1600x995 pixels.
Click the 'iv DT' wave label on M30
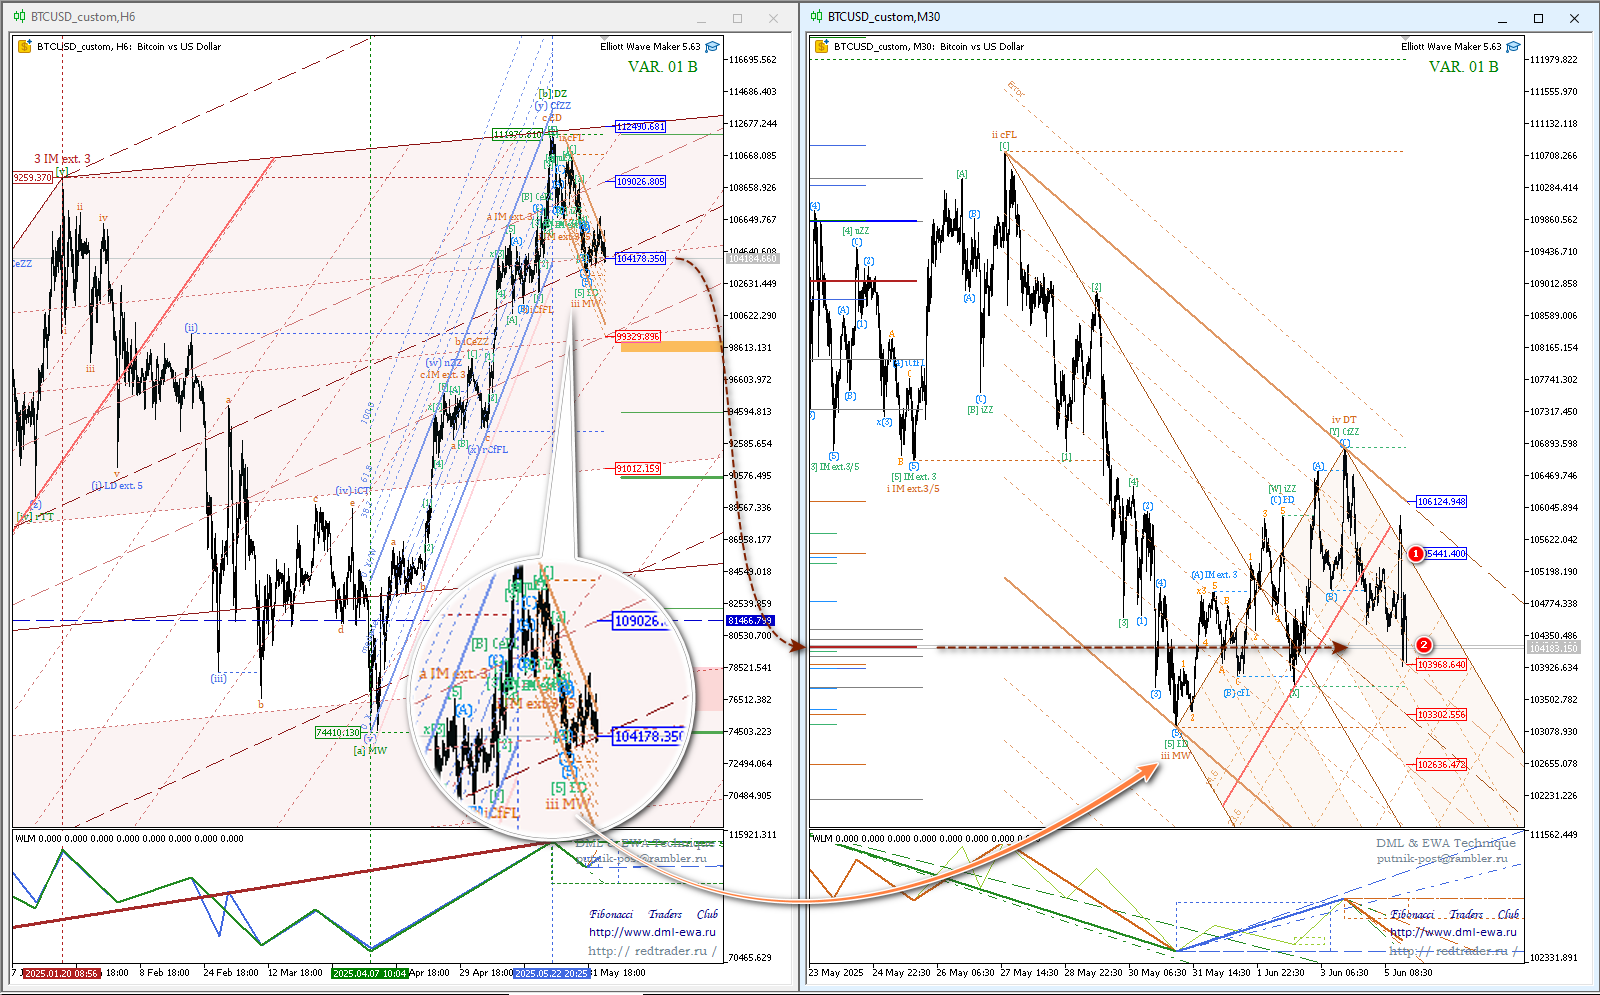(x=1344, y=420)
